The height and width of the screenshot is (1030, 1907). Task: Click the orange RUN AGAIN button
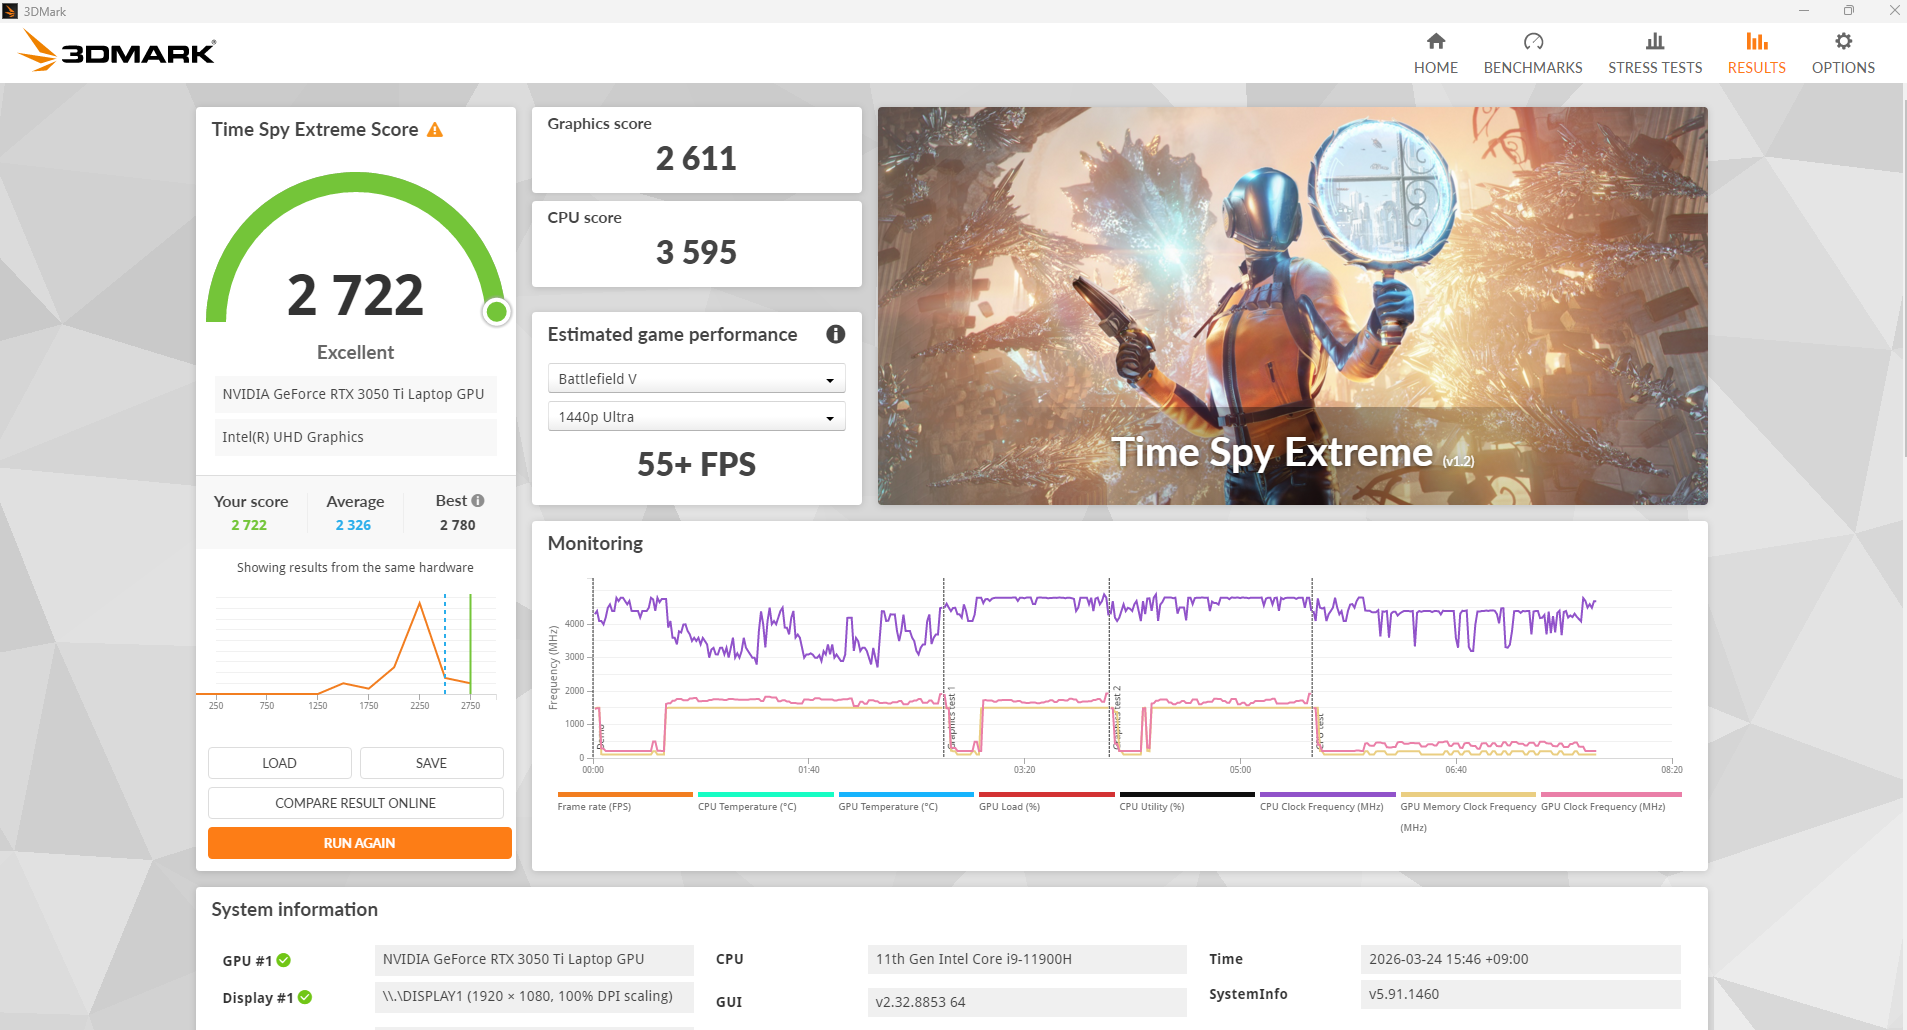(x=360, y=843)
